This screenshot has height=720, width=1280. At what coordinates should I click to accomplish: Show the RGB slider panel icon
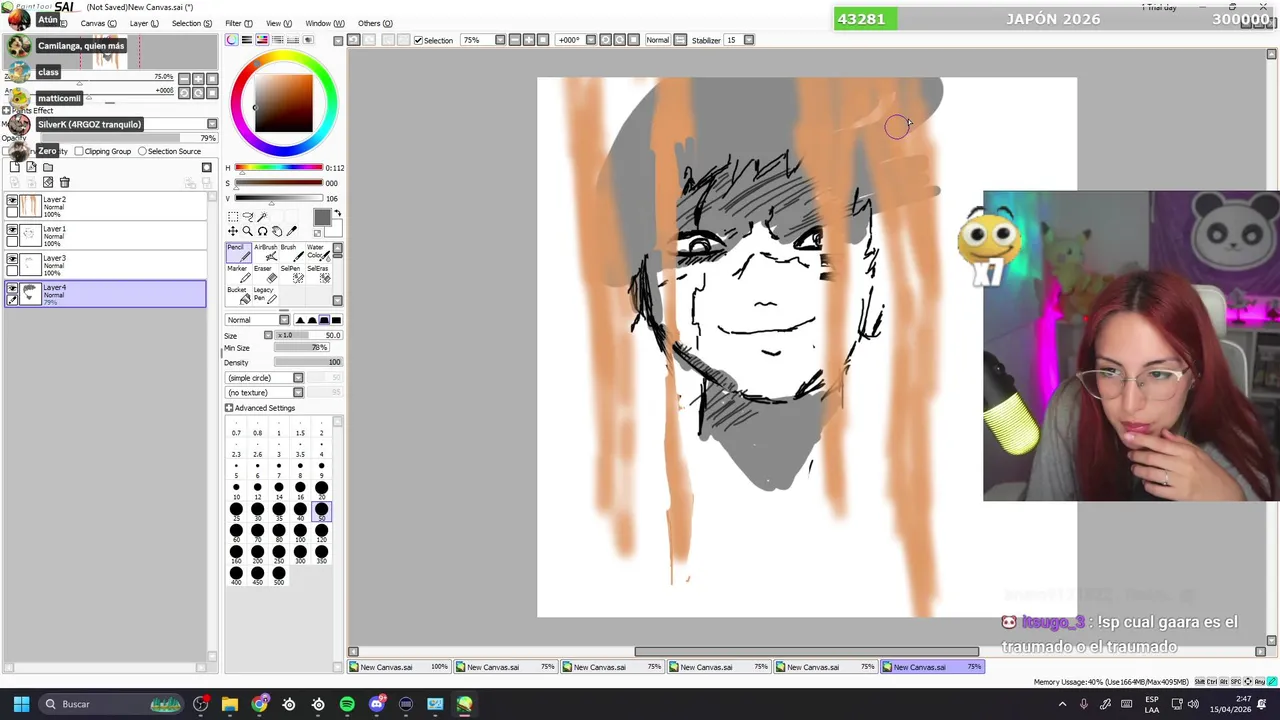247,40
